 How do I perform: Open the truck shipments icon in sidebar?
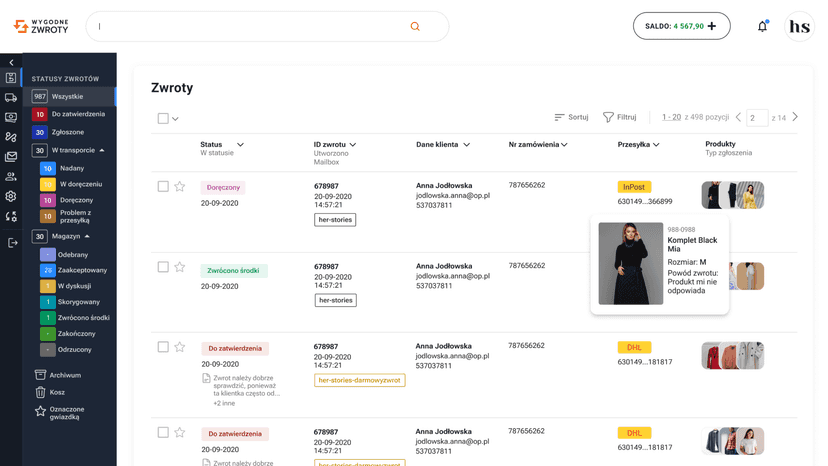(11, 98)
